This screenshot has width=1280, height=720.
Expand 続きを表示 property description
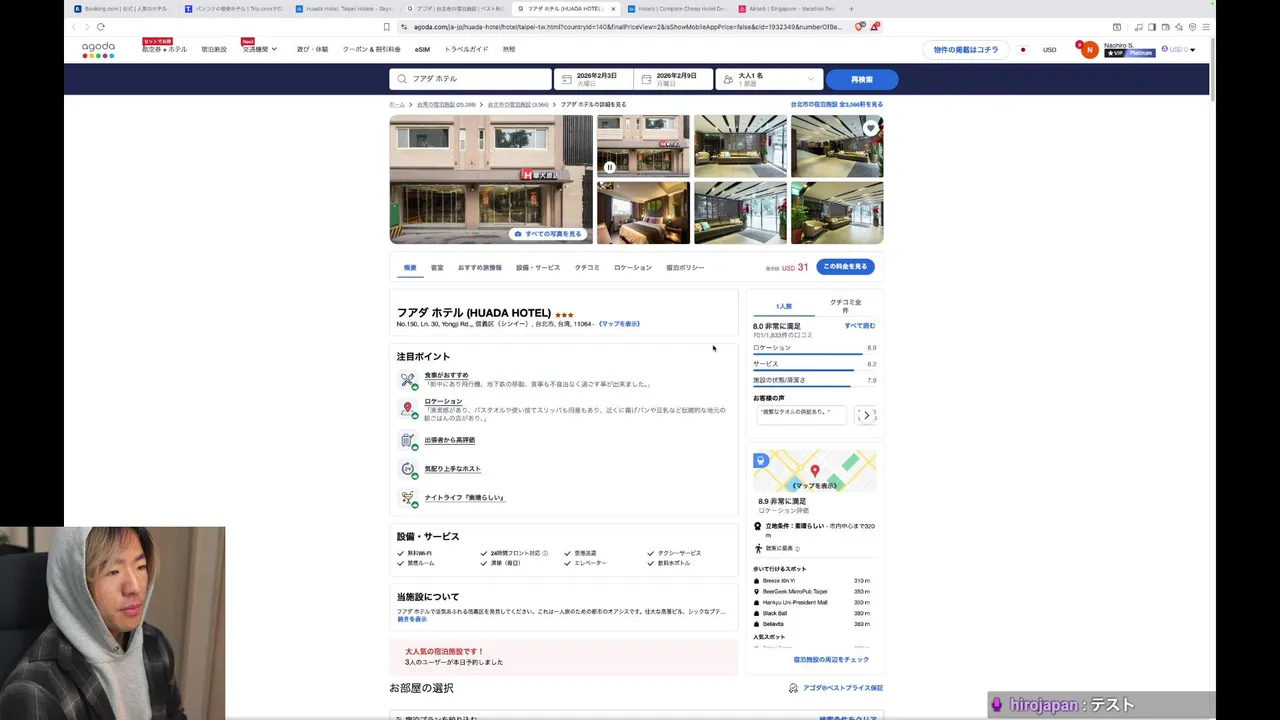(x=412, y=619)
